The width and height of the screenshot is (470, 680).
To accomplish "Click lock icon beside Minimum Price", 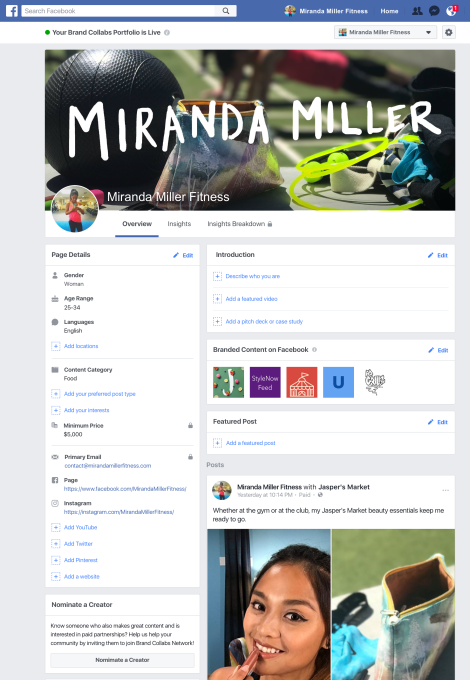I will (190, 425).
